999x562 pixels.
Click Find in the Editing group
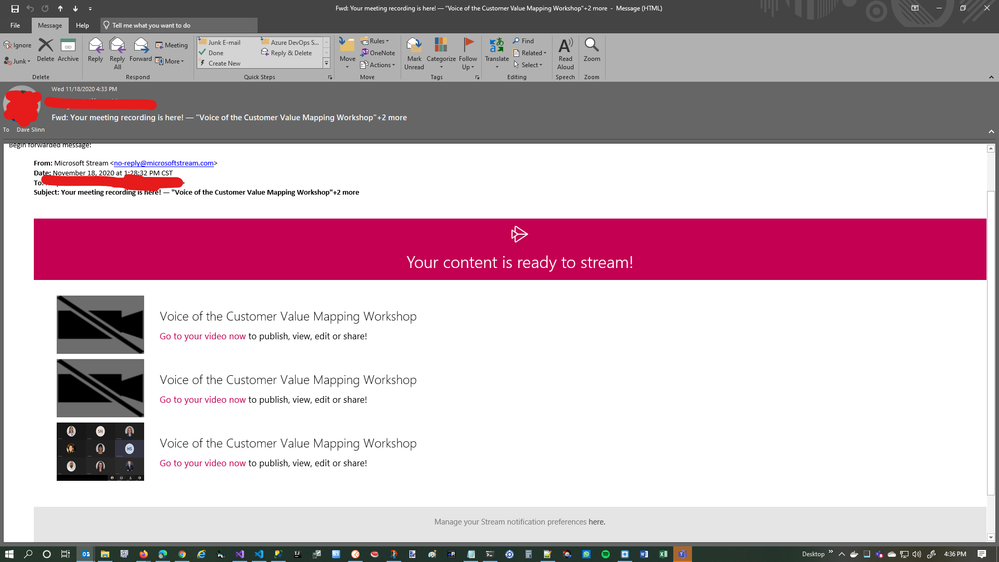523,41
